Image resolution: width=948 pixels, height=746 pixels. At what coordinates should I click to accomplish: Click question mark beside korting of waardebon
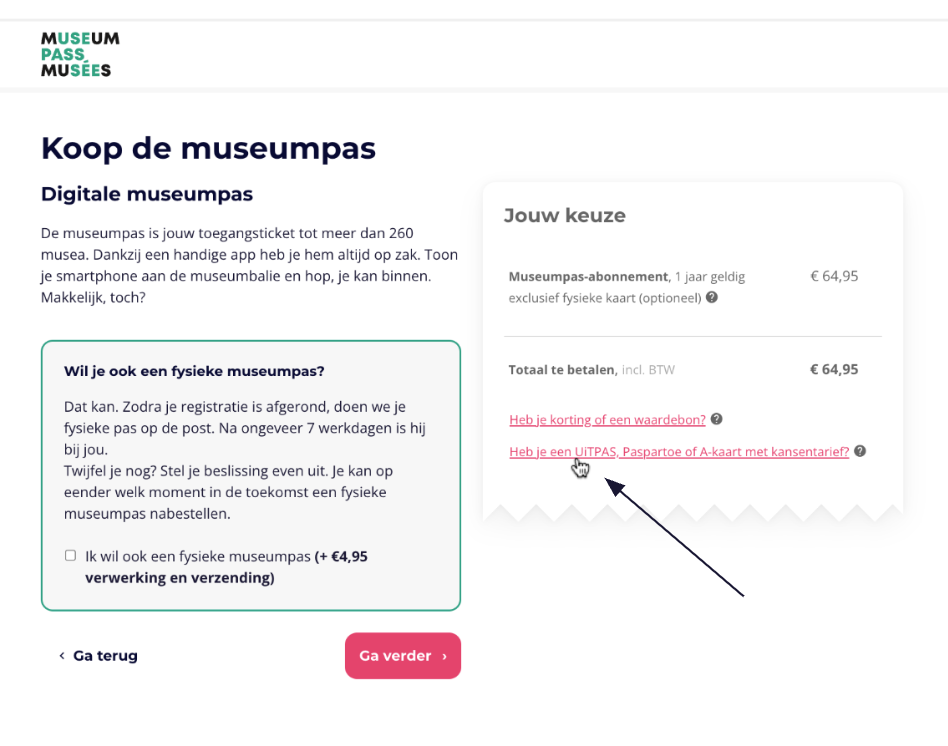(x=716, y=419)
